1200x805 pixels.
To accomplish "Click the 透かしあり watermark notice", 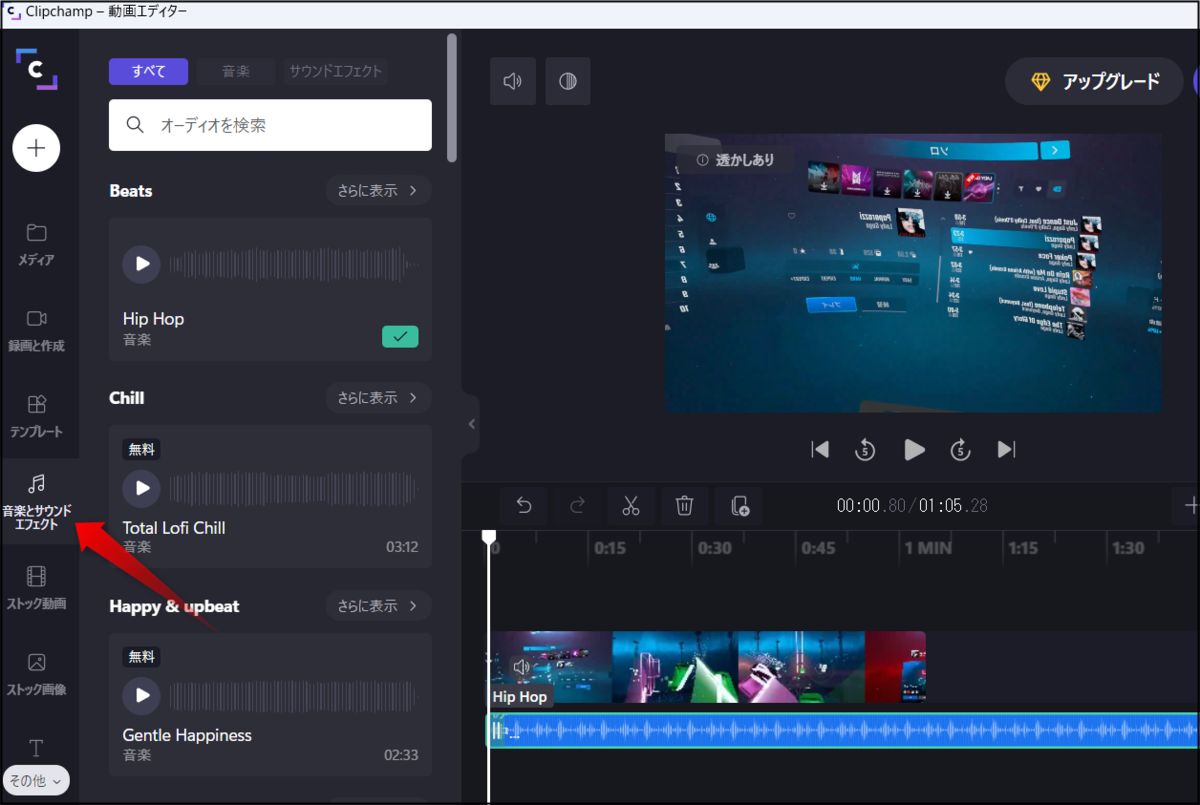I will pyautogui.click(x=734, y=159).
